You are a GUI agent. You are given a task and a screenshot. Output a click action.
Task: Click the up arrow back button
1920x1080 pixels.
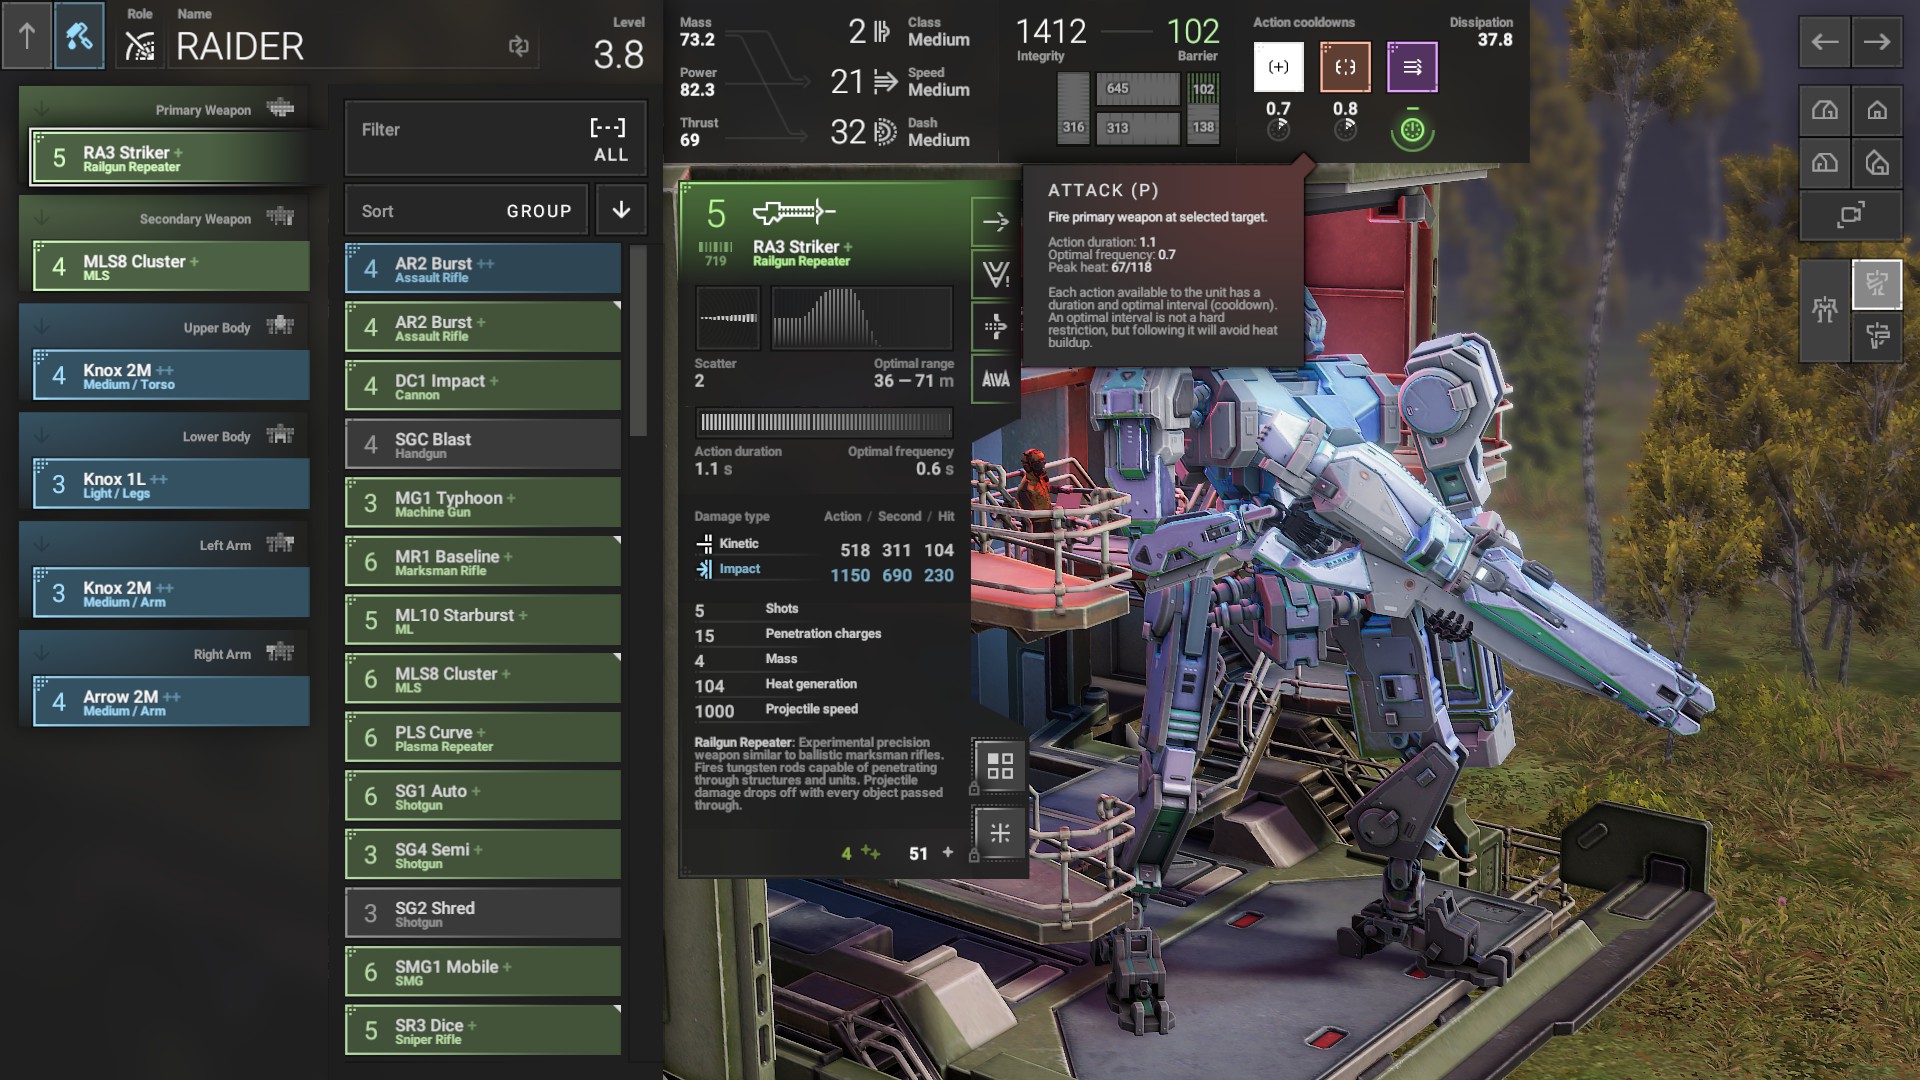[27, 37]
